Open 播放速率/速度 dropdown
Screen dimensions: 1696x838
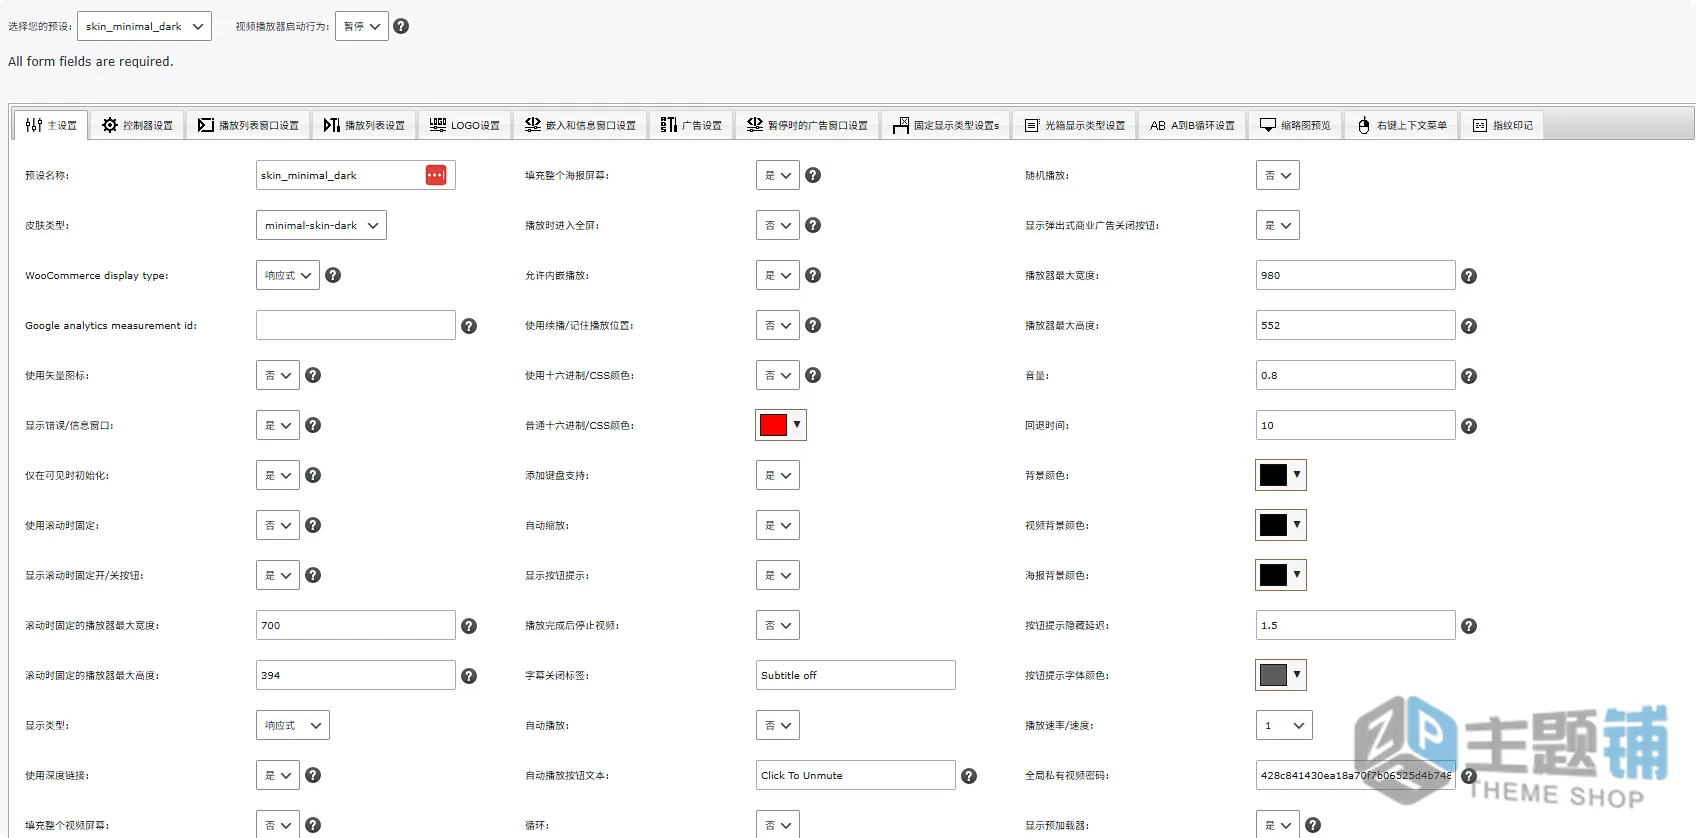(x=1284, y=725)
